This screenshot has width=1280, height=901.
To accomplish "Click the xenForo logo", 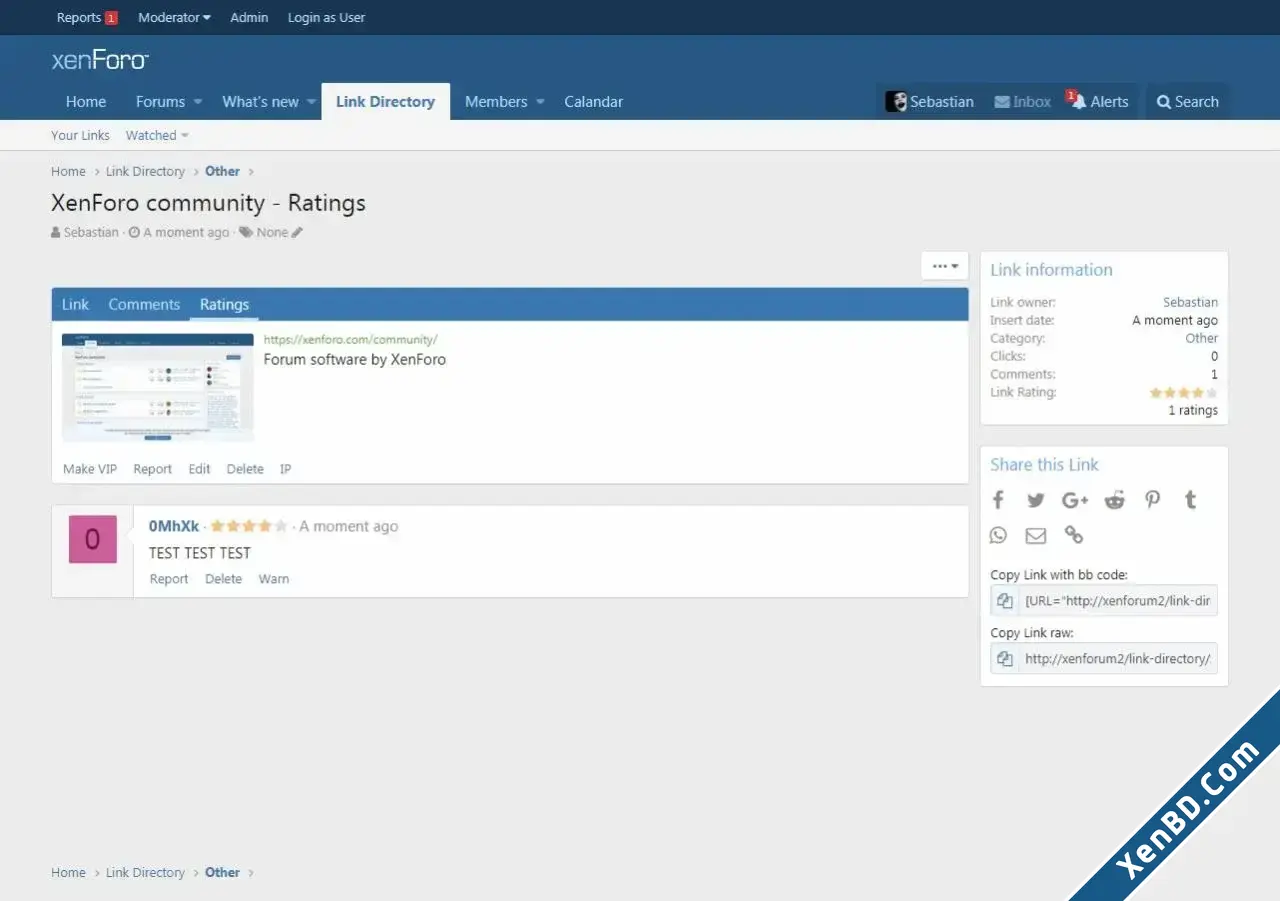I will 100,60.
